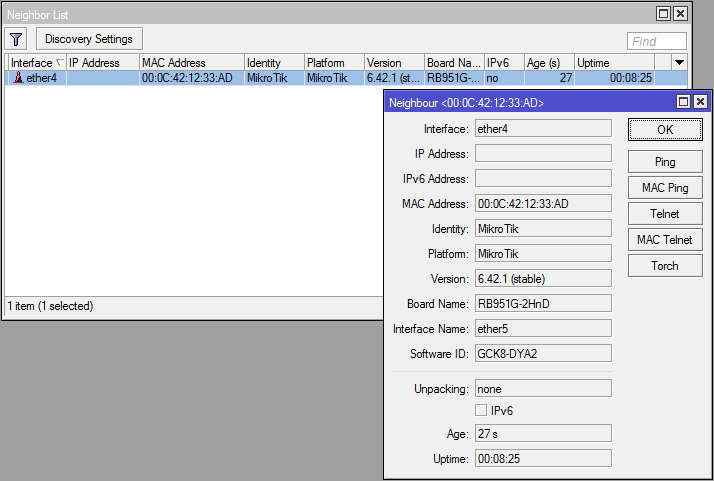Click the ether4 interface icon in the table row

[x=18, y=77]
